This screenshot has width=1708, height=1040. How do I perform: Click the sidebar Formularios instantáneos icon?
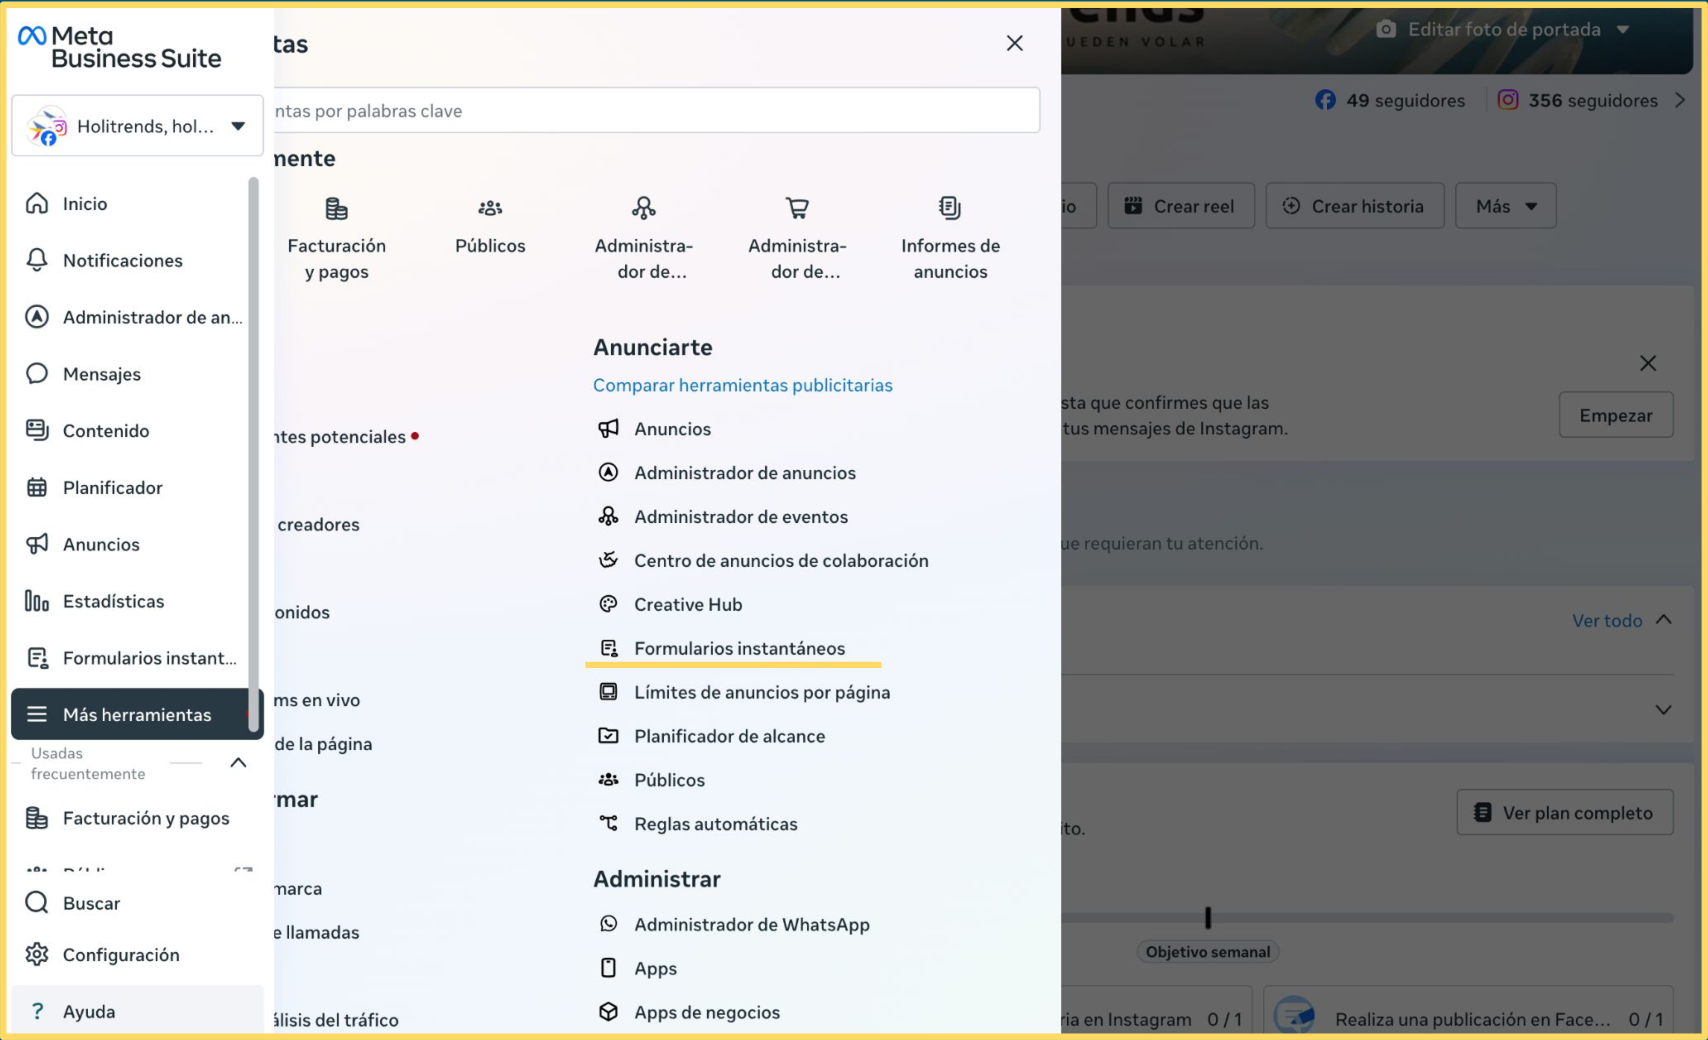tap(37, 658)
